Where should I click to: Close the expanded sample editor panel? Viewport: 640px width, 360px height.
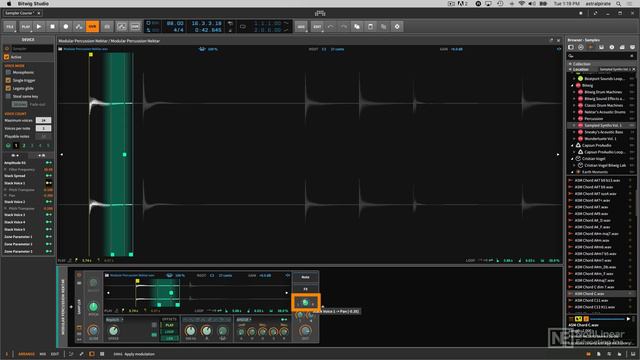[x=558, y=40]
